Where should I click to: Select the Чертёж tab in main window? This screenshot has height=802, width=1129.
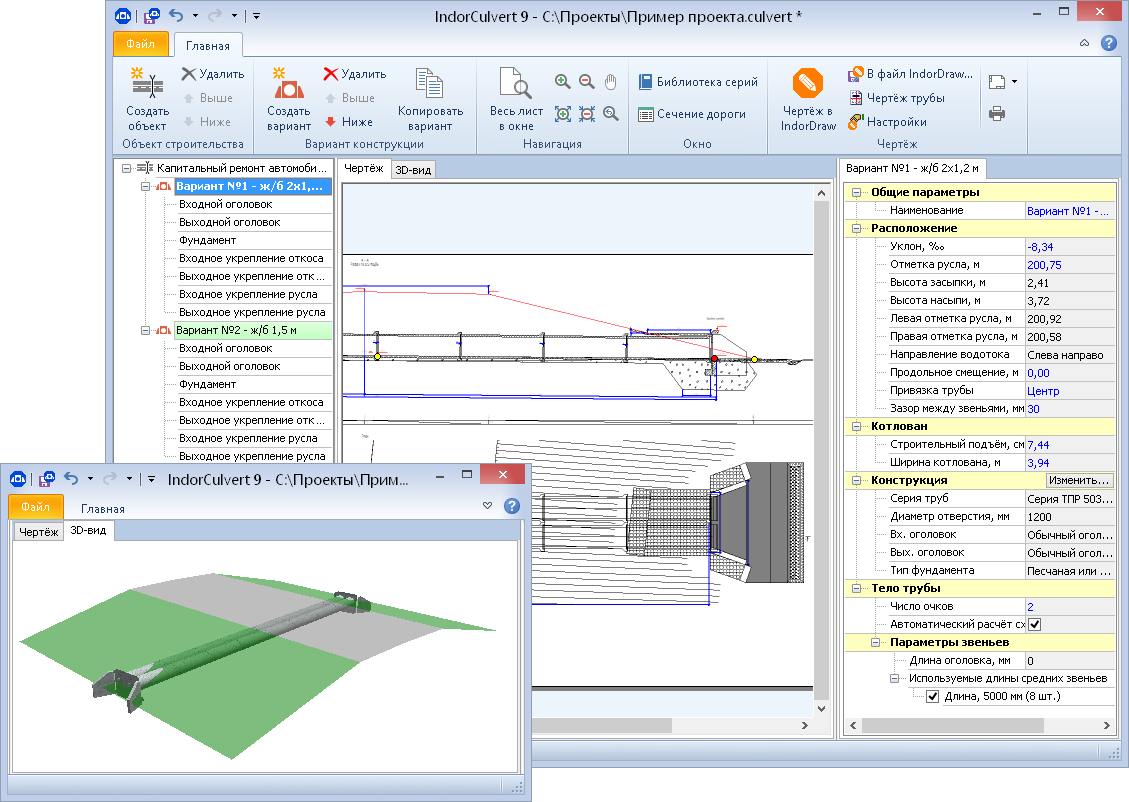click(x=364, y=168)
